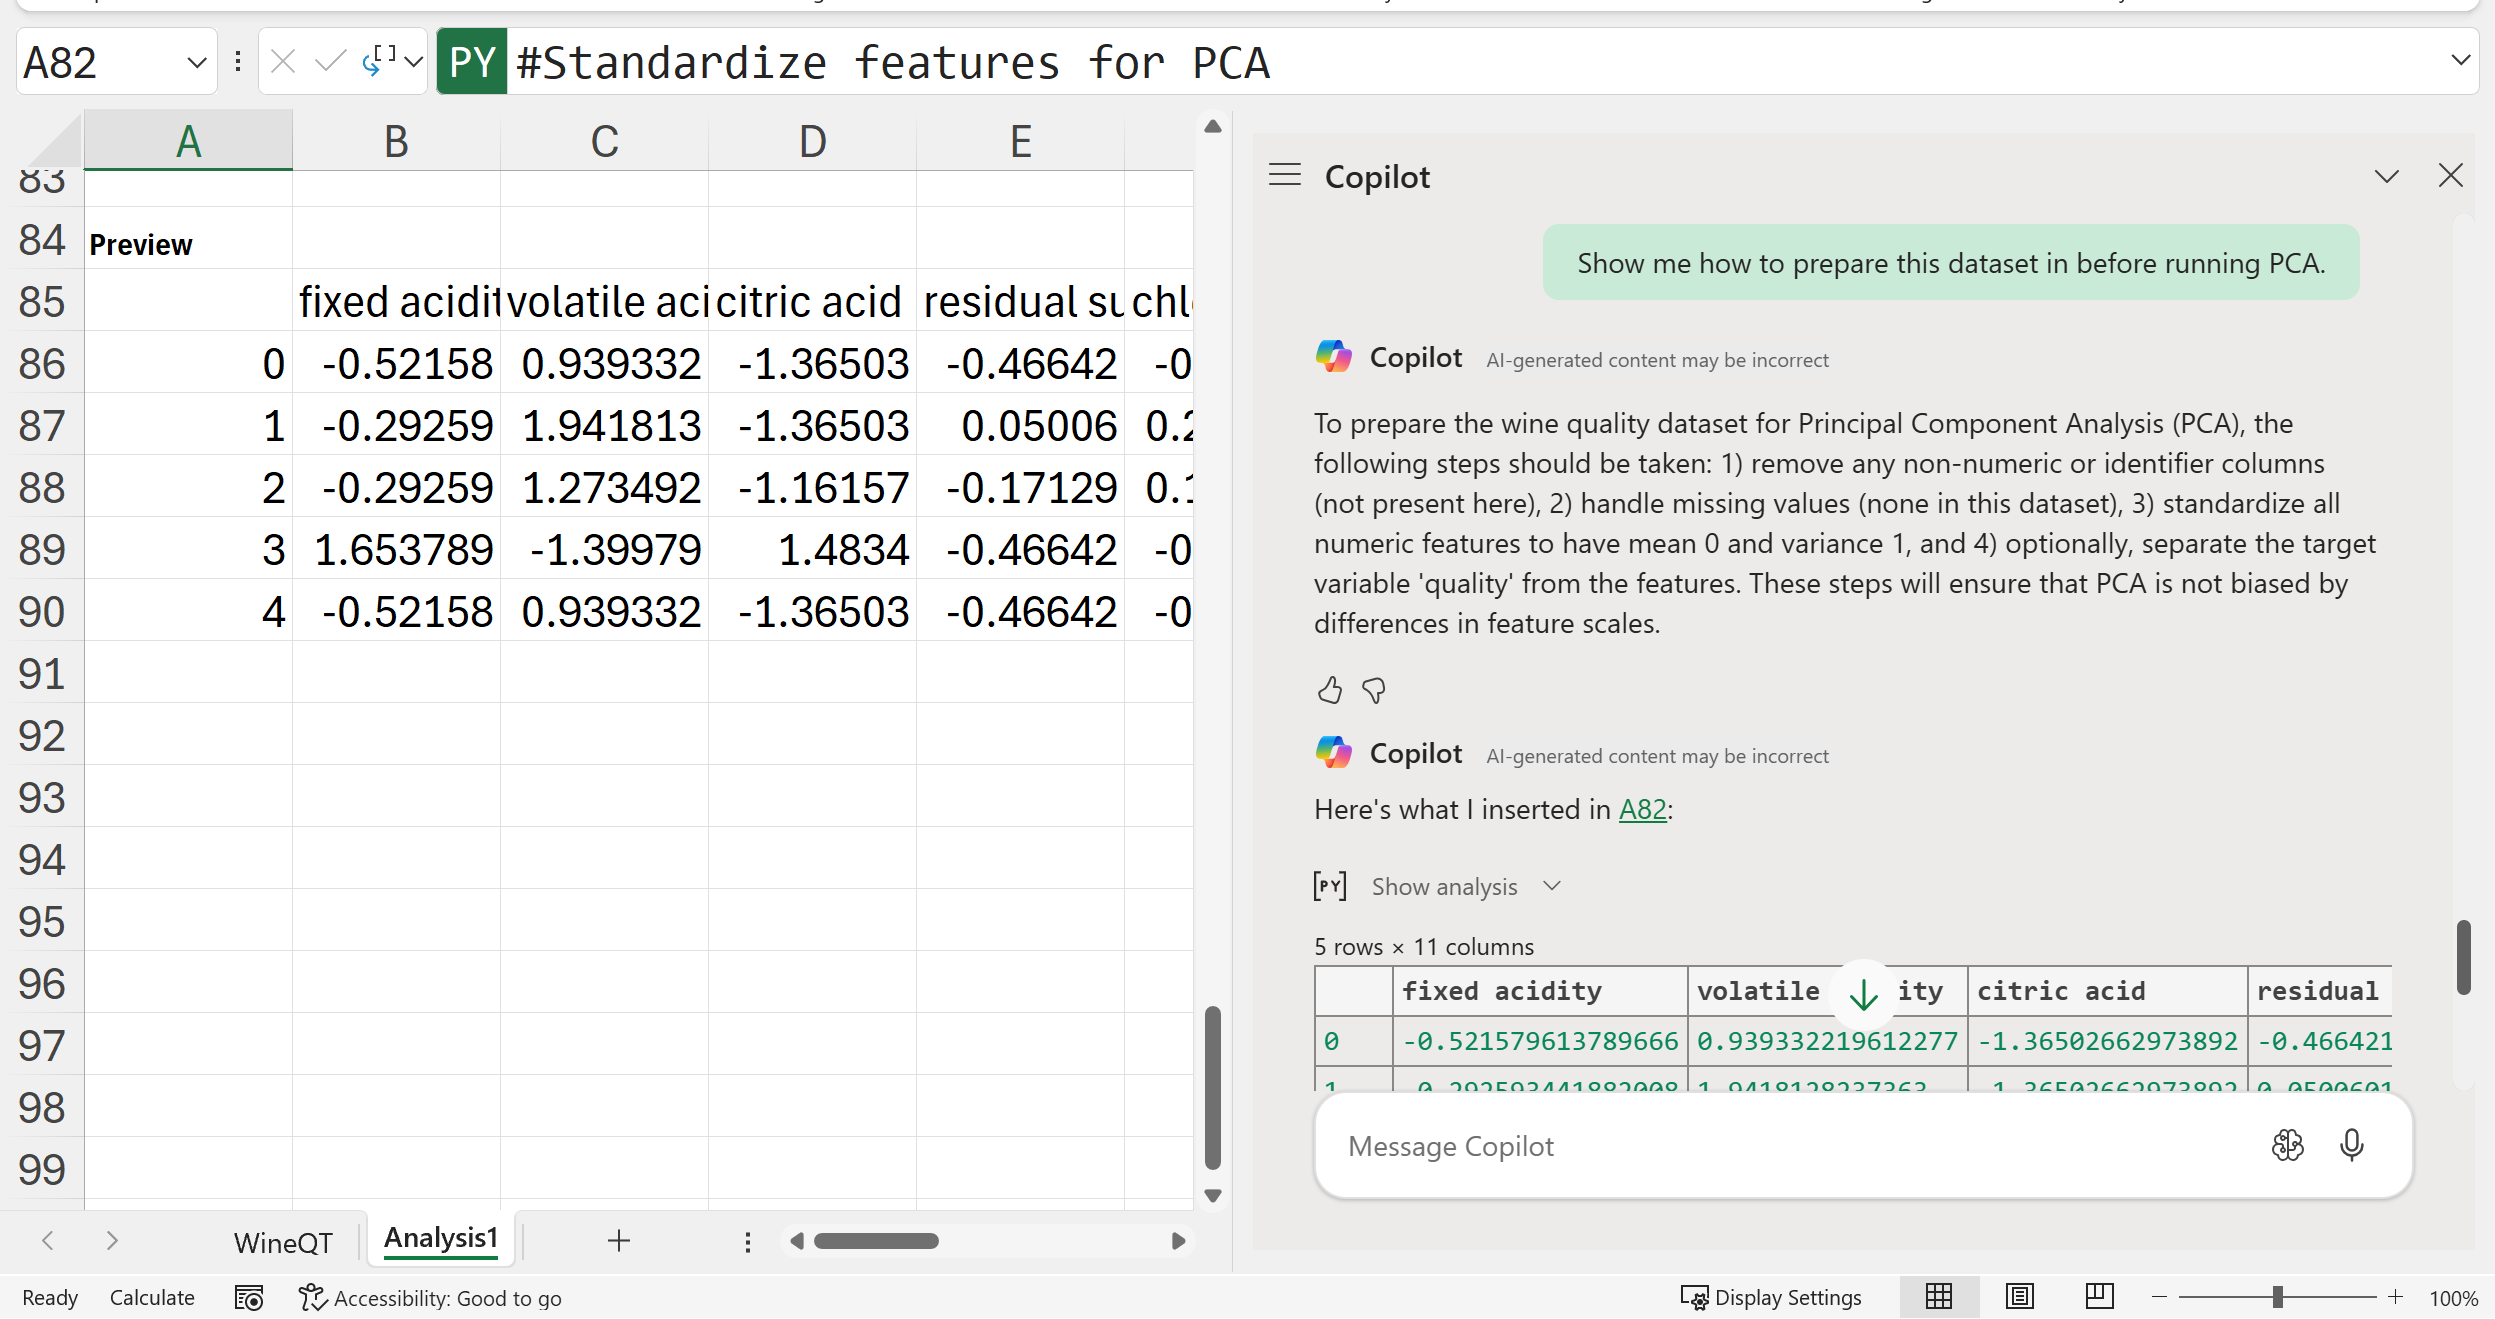Click the PY Python mode badge
Viewport: 2495px width, 1319px height.
[x=472, y=63]
